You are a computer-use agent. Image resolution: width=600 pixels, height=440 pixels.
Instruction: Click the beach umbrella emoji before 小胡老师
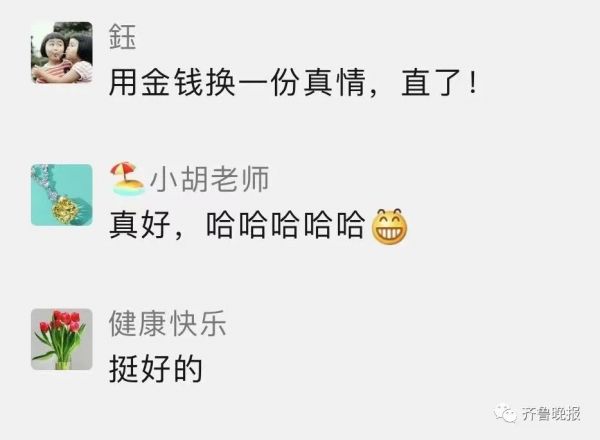127,179
